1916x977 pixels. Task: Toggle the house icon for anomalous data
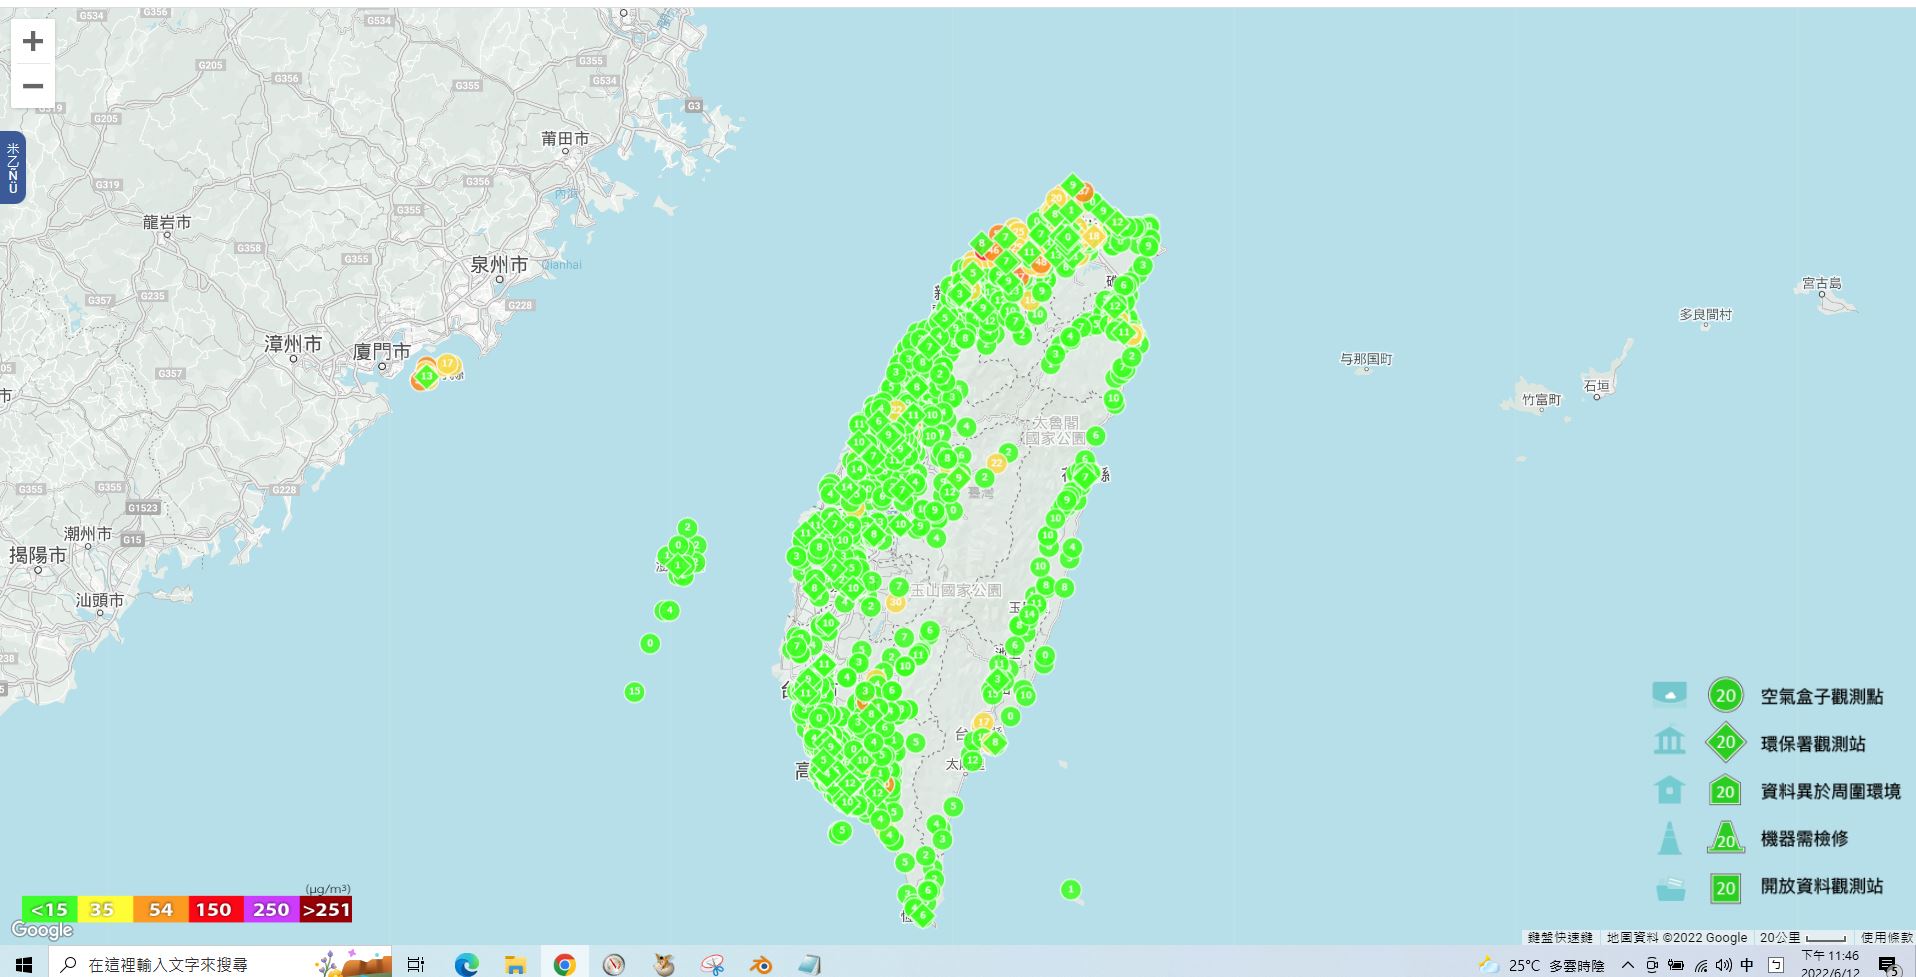[x=1669, y=790]
